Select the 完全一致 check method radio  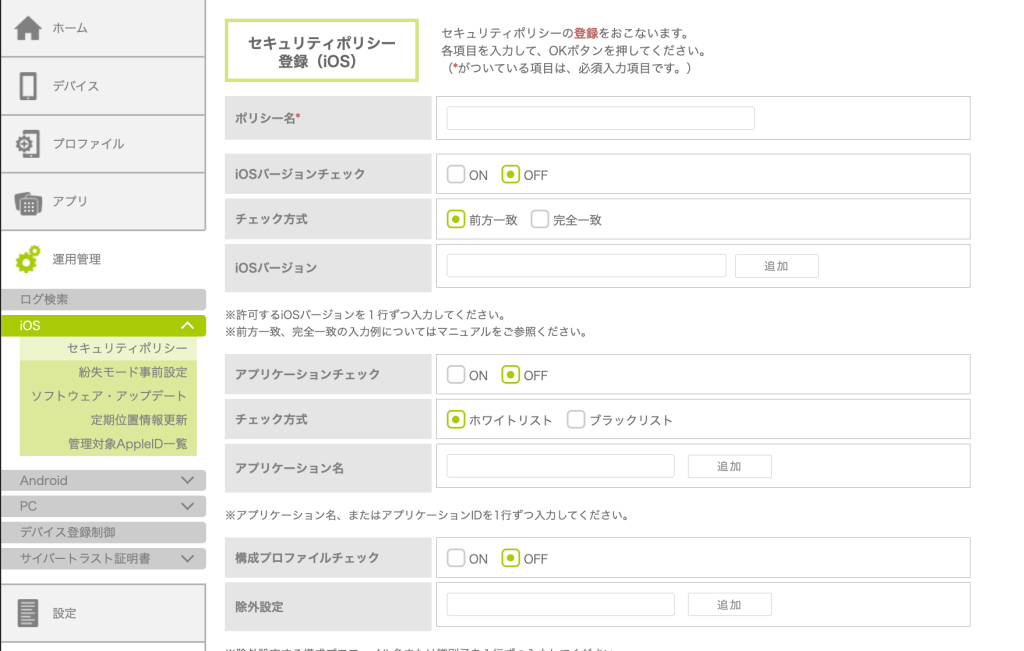540,219
